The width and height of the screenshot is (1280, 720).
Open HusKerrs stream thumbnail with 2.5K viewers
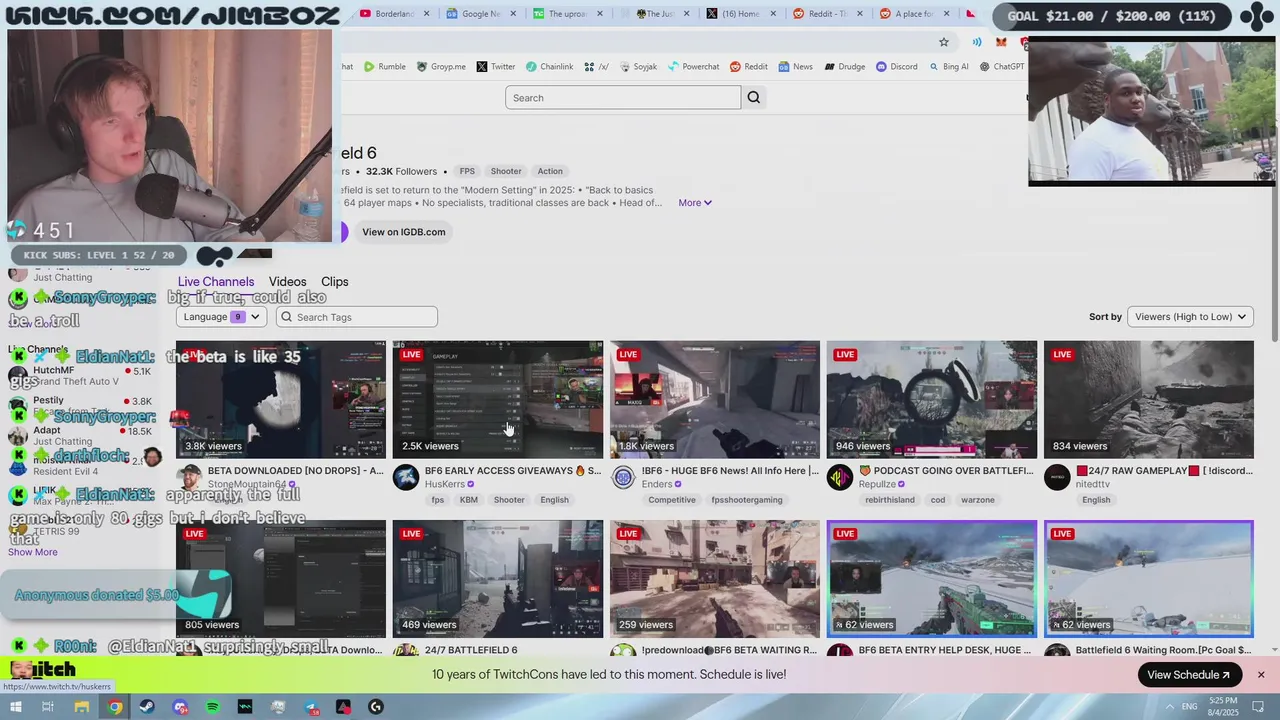click(x=498, y=400)
